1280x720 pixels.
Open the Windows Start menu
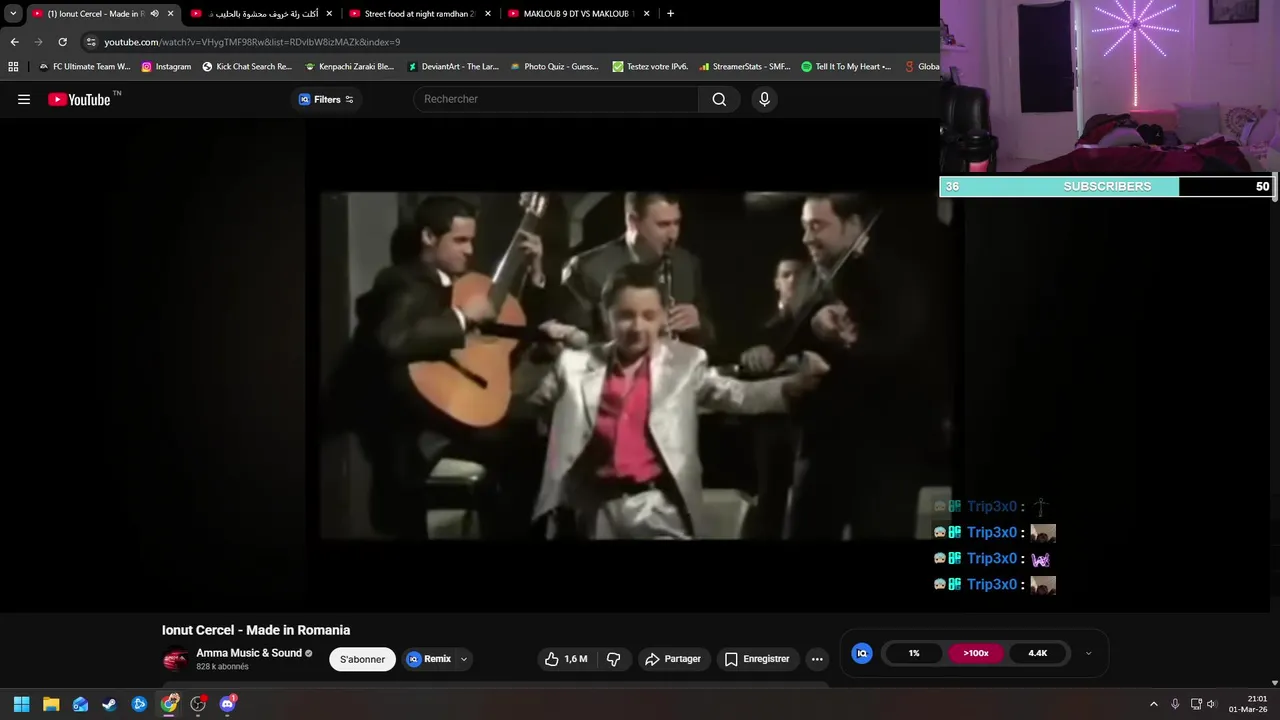21,704
